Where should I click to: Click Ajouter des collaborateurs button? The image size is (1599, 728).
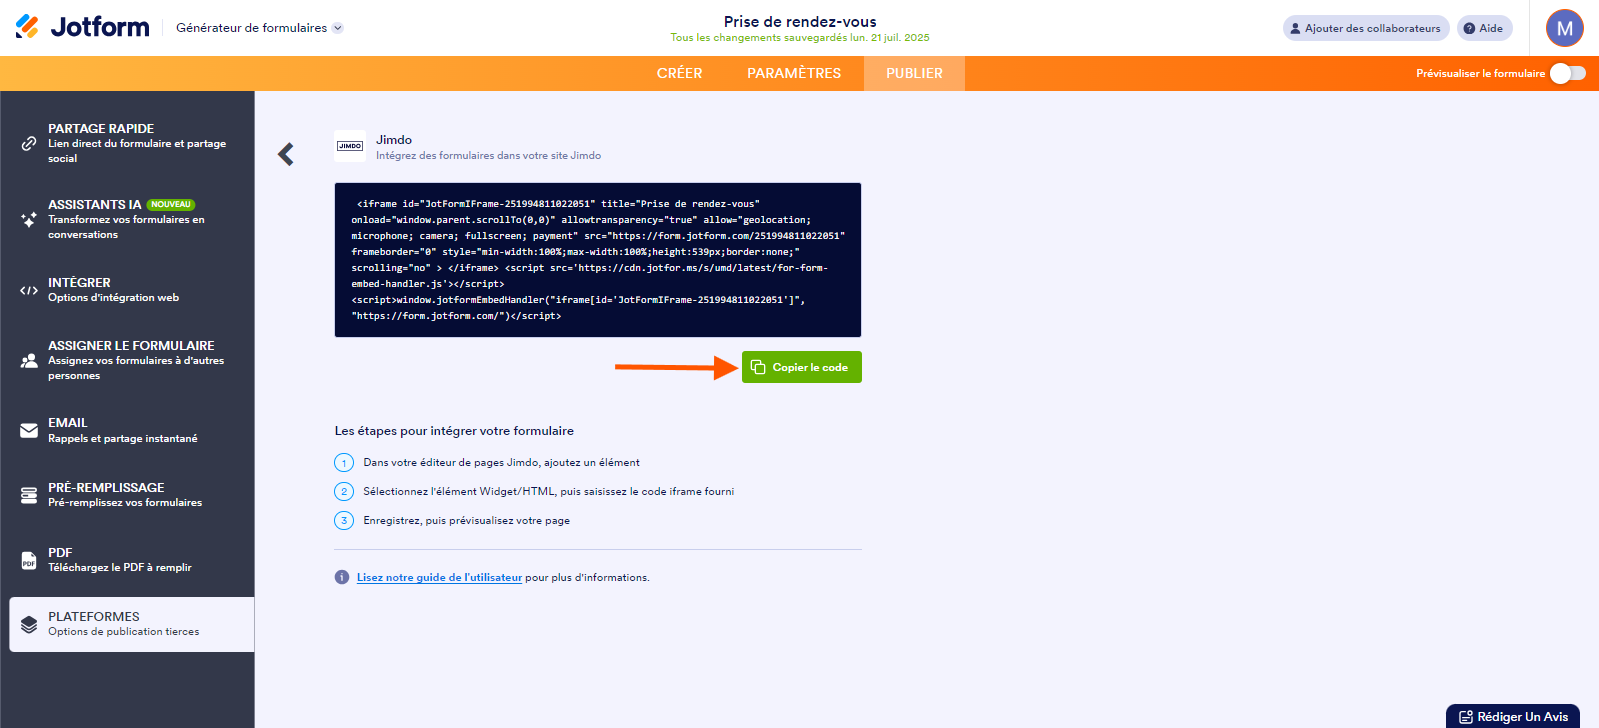(1366, 28)
